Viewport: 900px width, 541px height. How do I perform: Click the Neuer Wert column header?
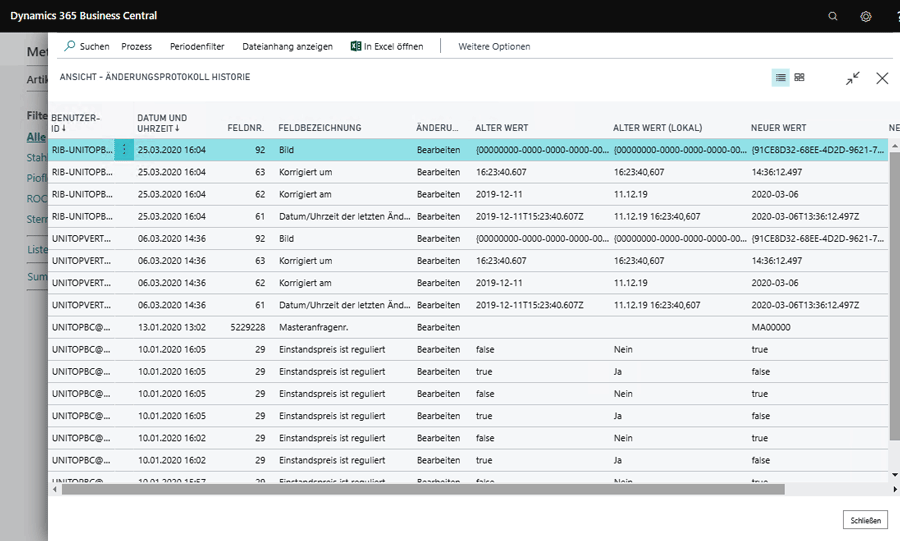pos(778,128)
